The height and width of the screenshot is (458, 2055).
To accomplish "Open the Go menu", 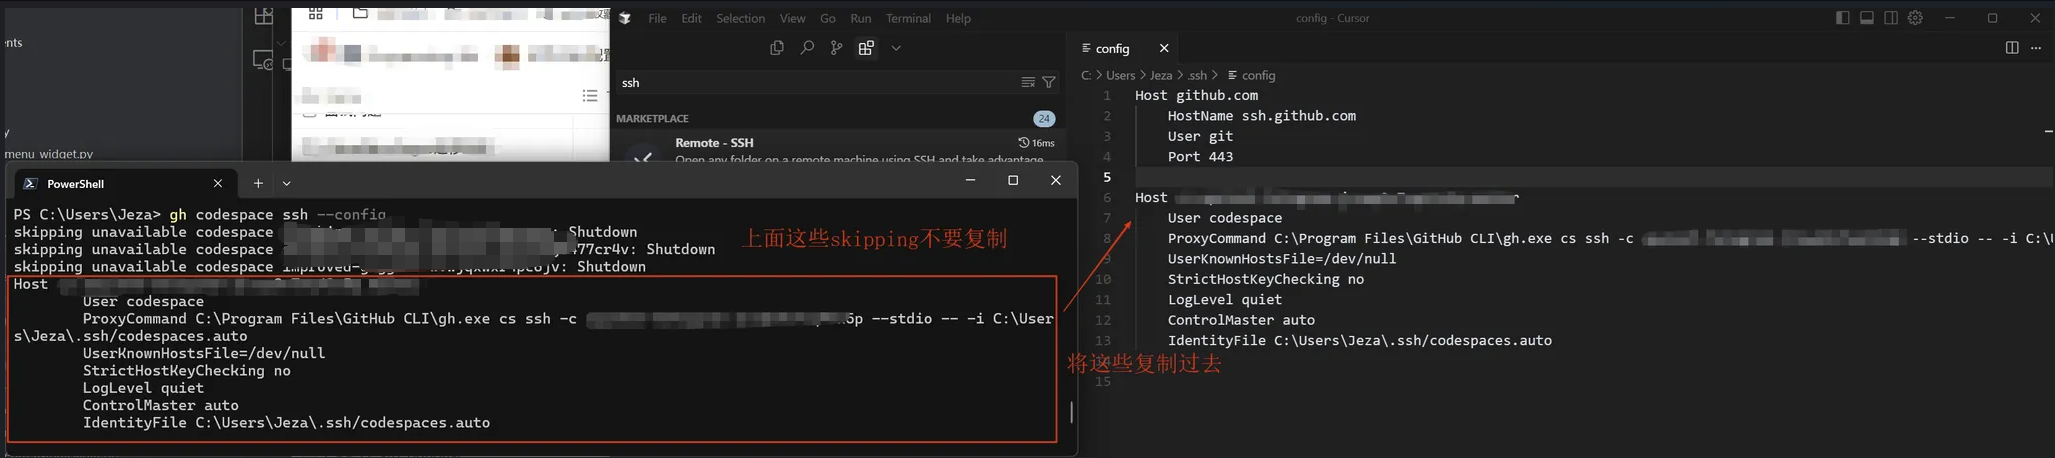I will tap(828, 18).
